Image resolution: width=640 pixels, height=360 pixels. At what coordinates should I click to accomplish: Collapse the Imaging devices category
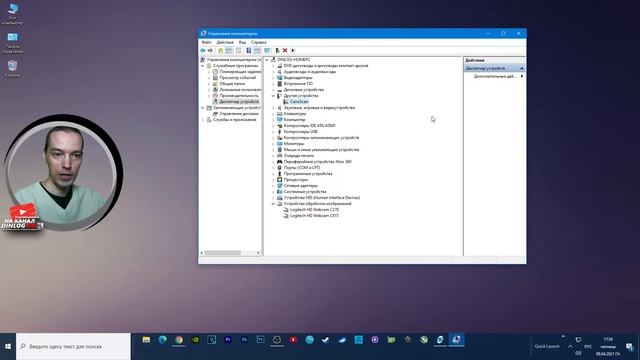pos(273,204)
